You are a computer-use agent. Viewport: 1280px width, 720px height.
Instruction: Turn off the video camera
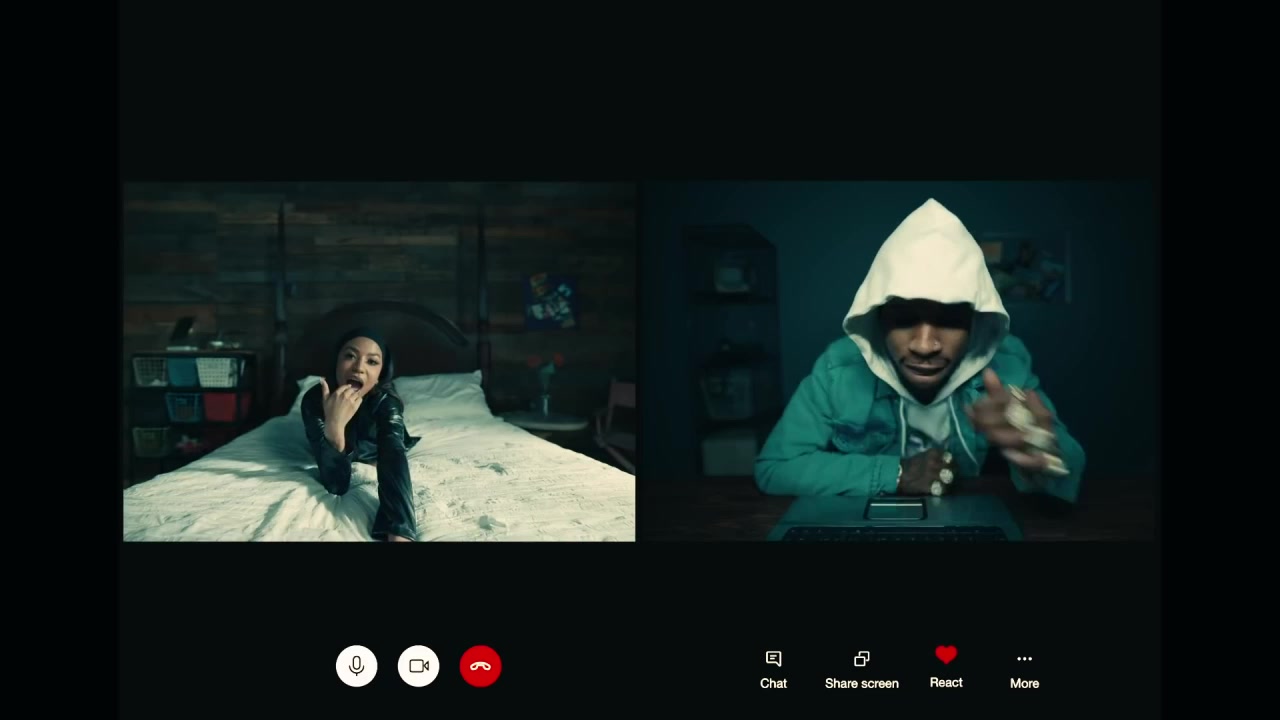pos(418,666)
